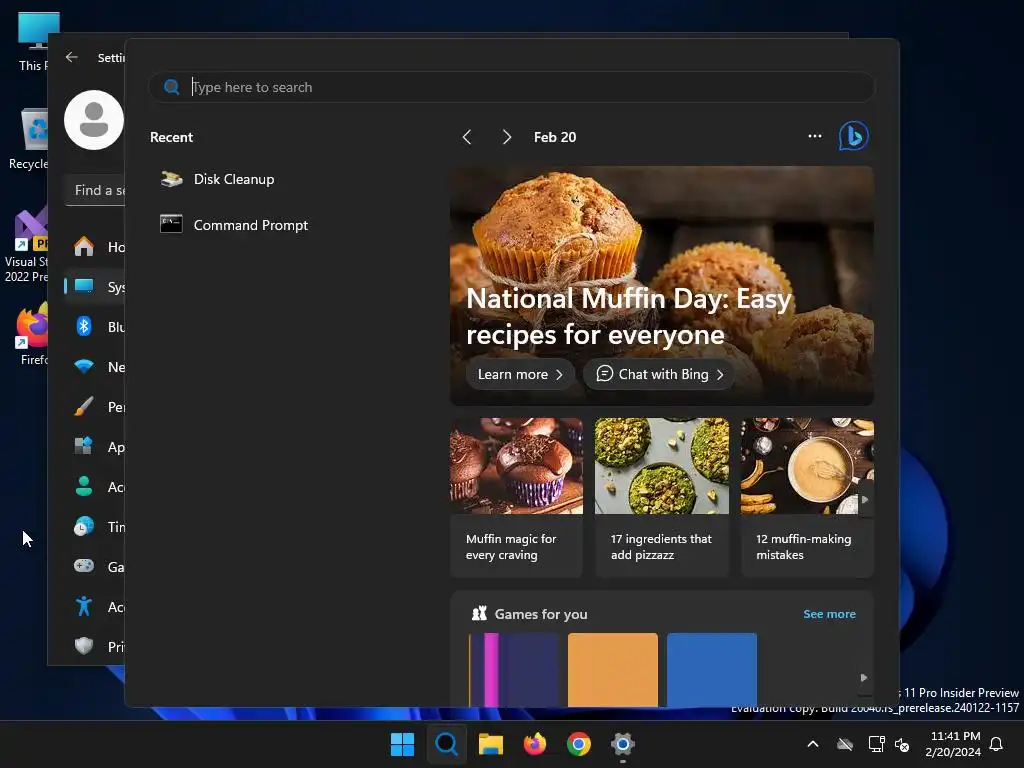
Task: Open Network in Settings sidebar
Action: [95, 367]
